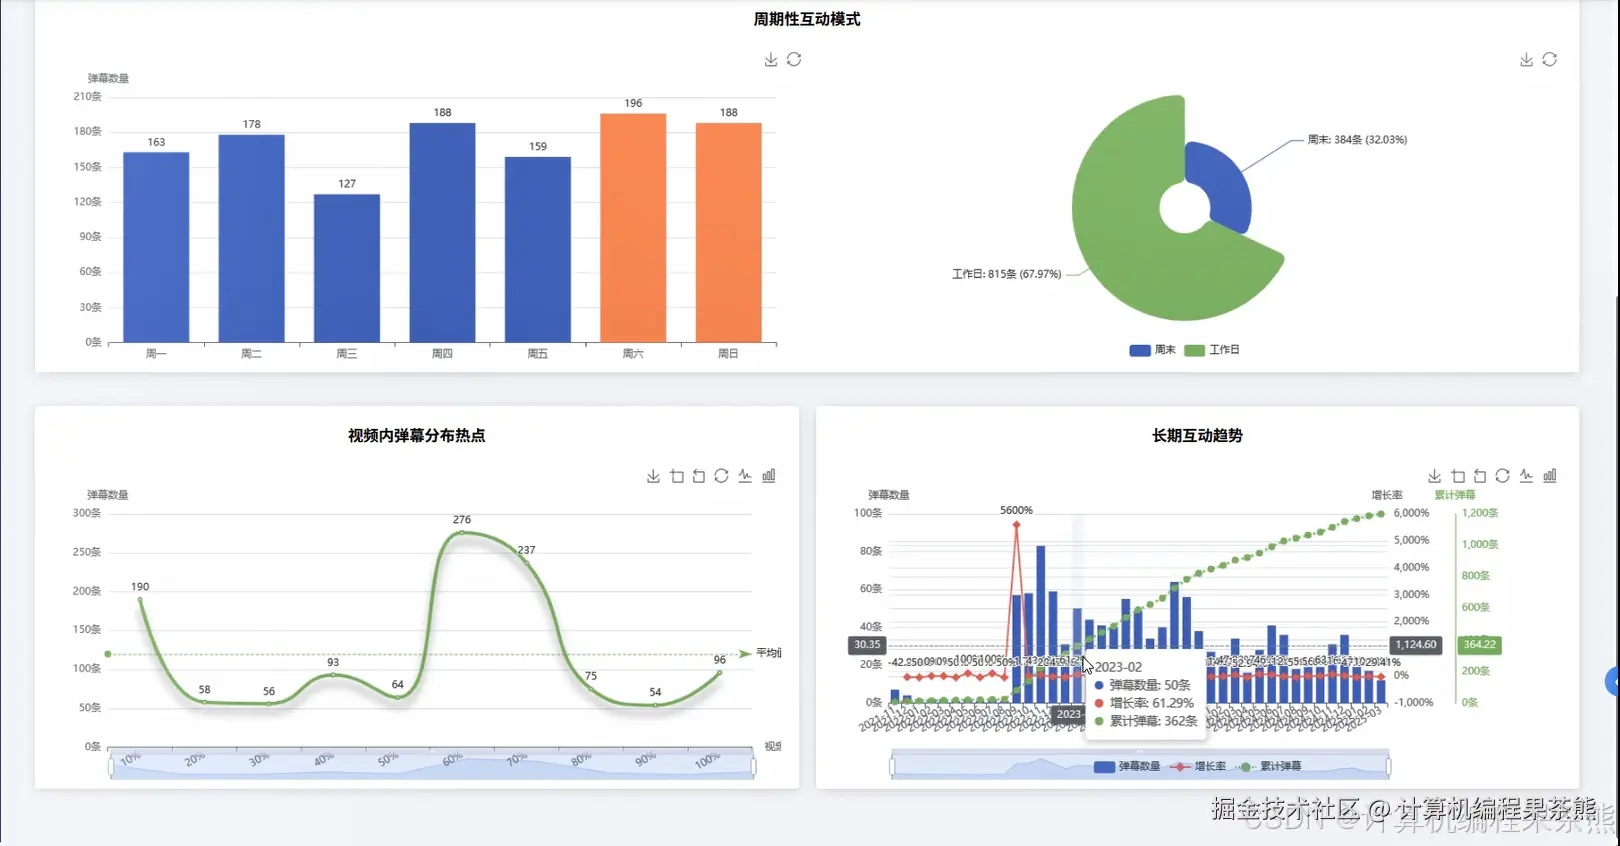The height and width of the screenshot is (846, 1620).
Task: Toggle the 增长率 legend series in trend chart
Action: click(1198, 767)
